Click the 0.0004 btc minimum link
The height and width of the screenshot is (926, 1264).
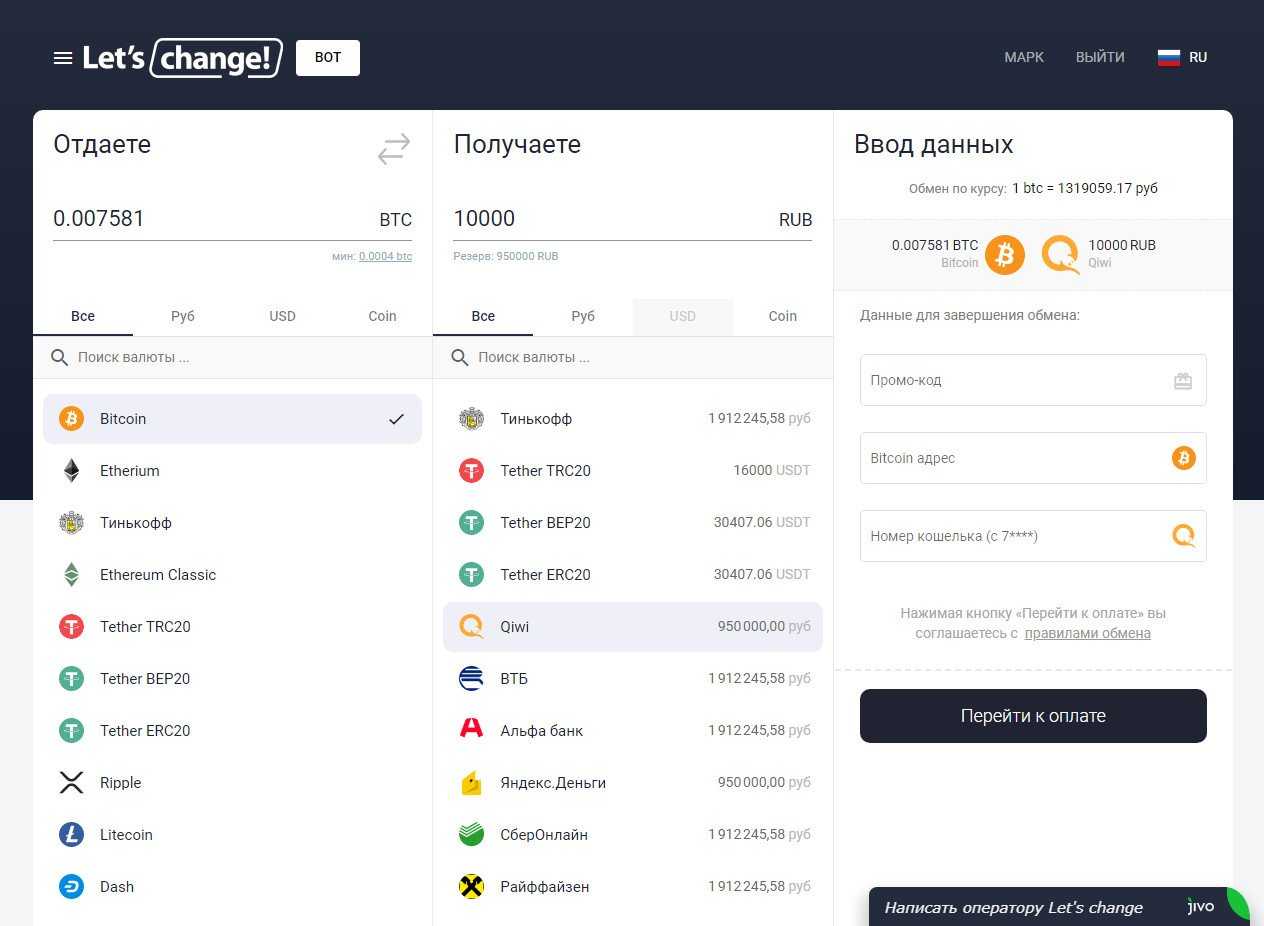(385, 257)
